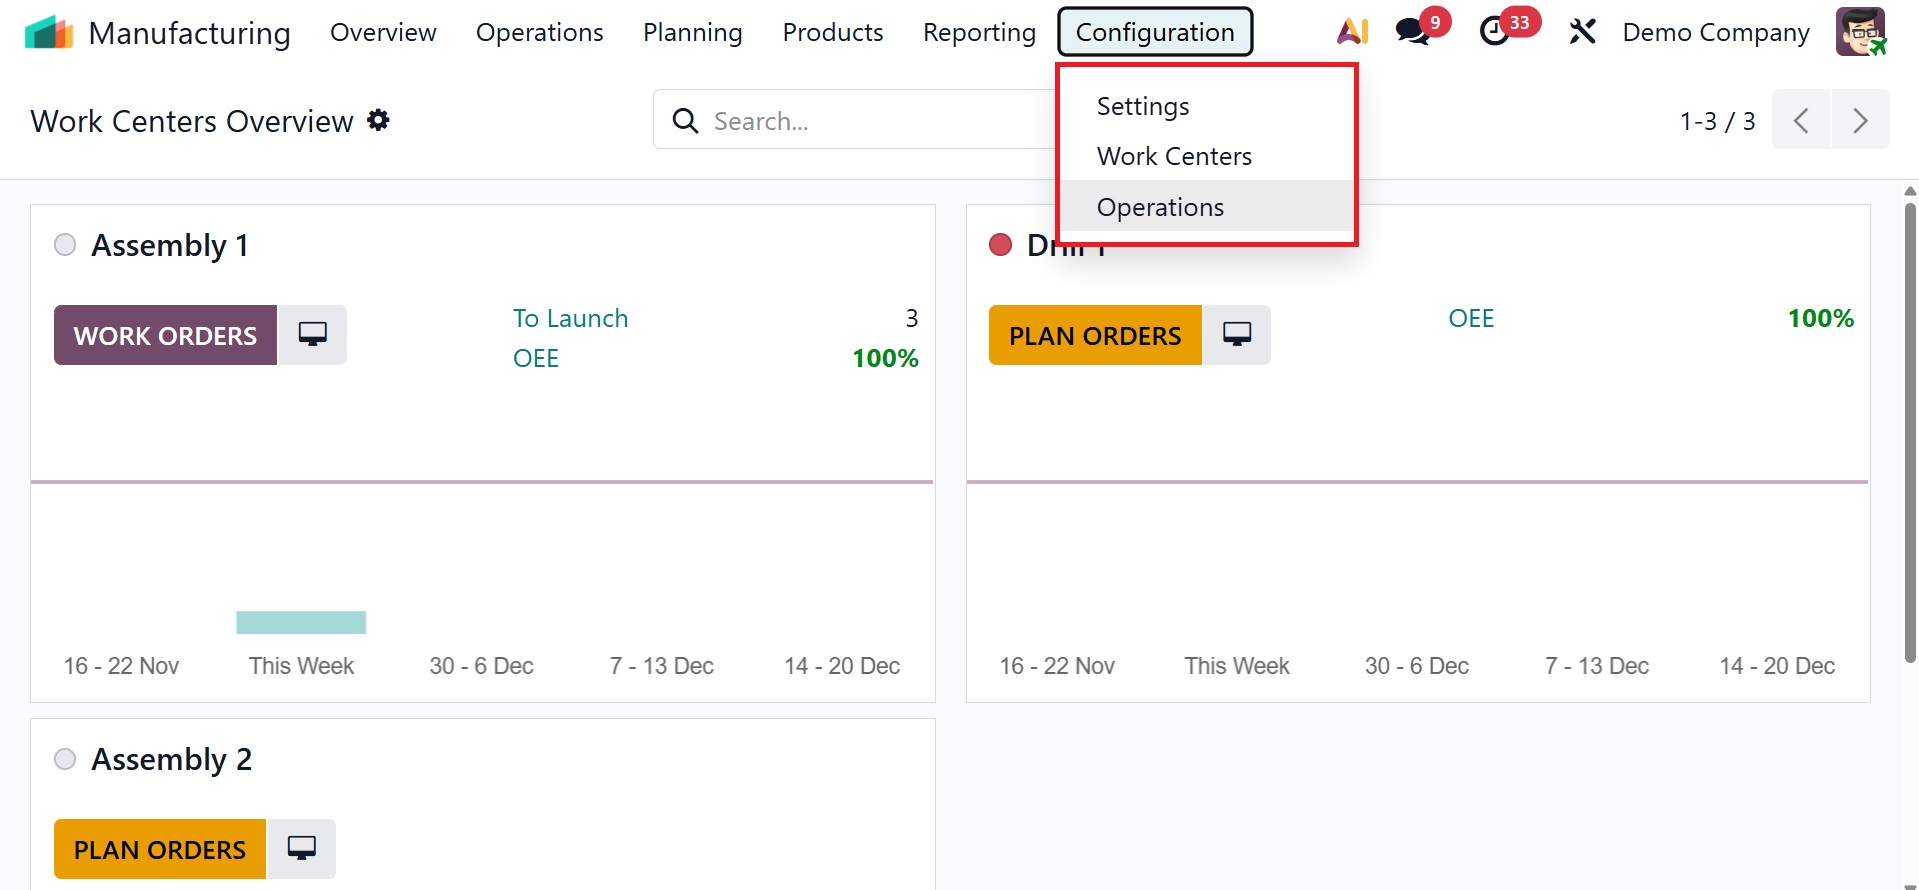Click the Manufacturing app logo icon
Screen dimensions: 1919x890
49,33
